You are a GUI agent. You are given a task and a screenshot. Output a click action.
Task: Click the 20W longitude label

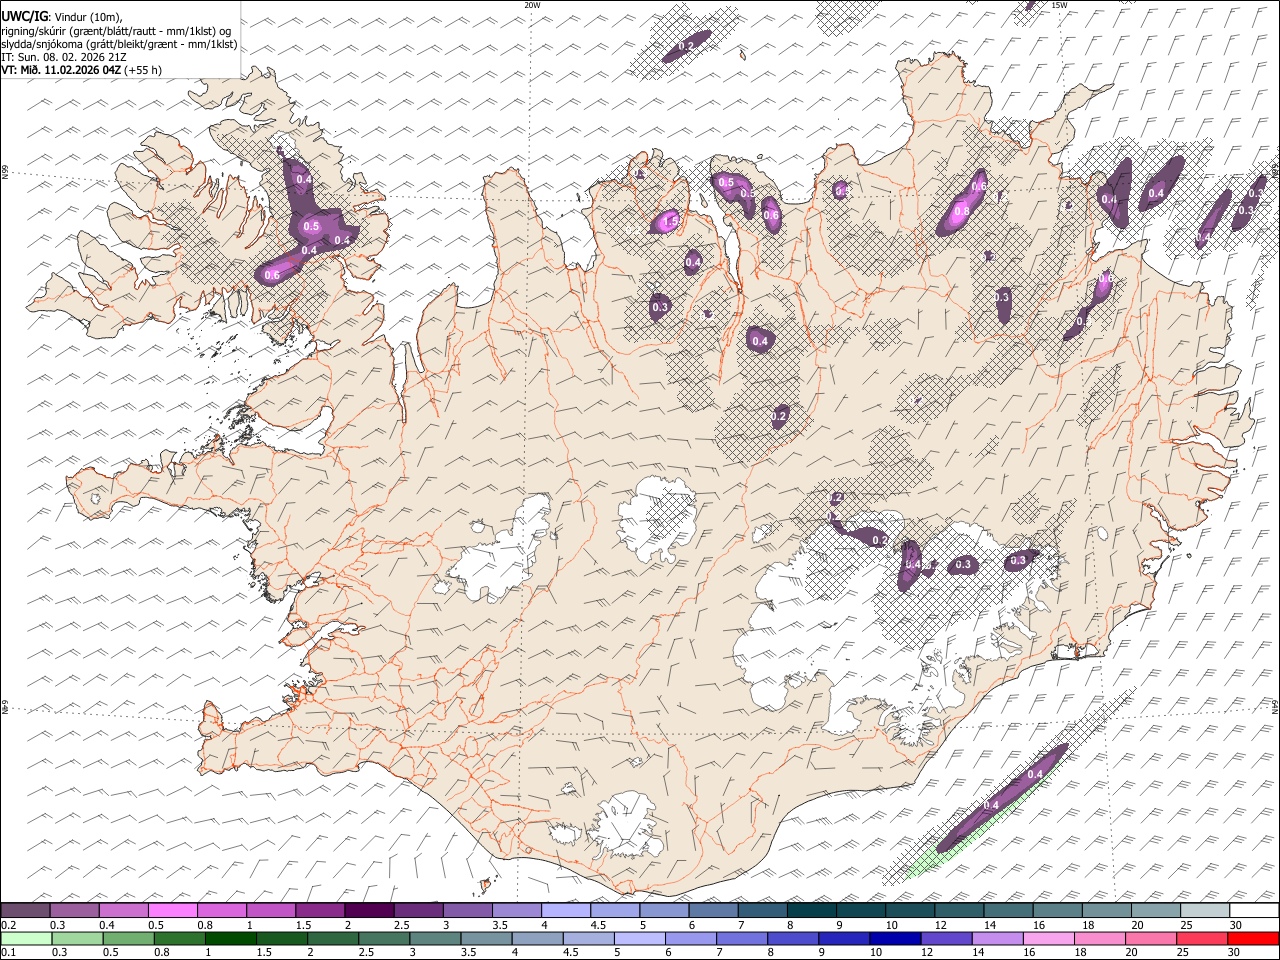(x=532, y=5)
